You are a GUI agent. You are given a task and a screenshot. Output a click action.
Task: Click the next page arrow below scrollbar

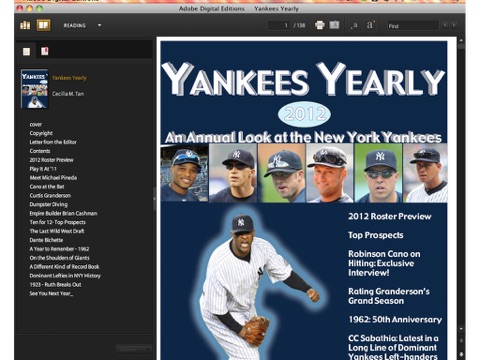click(x=461, y=354)
